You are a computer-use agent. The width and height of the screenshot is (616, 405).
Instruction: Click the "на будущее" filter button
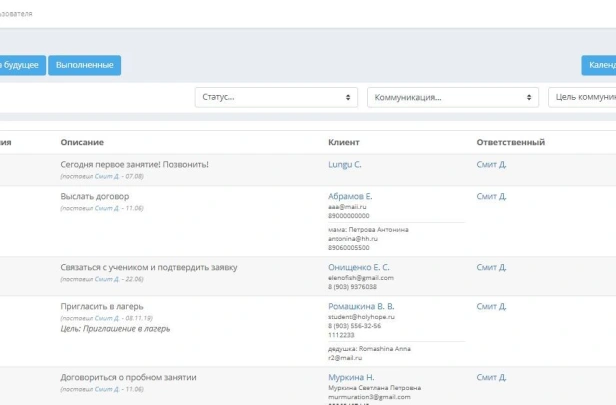(x=21, y=65)
